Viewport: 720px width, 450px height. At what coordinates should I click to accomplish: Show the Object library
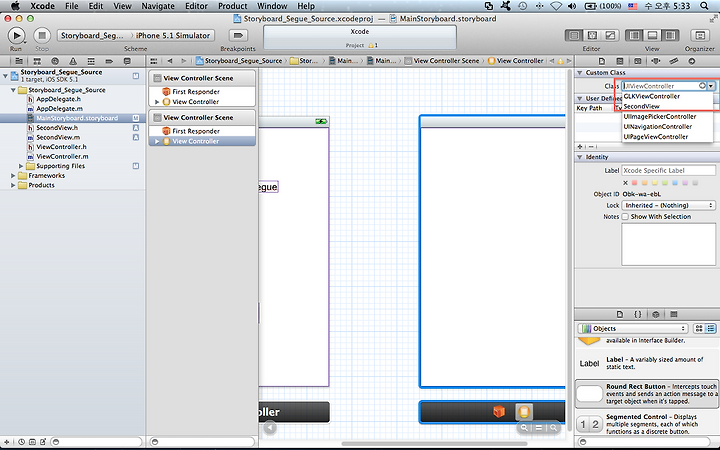click(x=656, y=315)
